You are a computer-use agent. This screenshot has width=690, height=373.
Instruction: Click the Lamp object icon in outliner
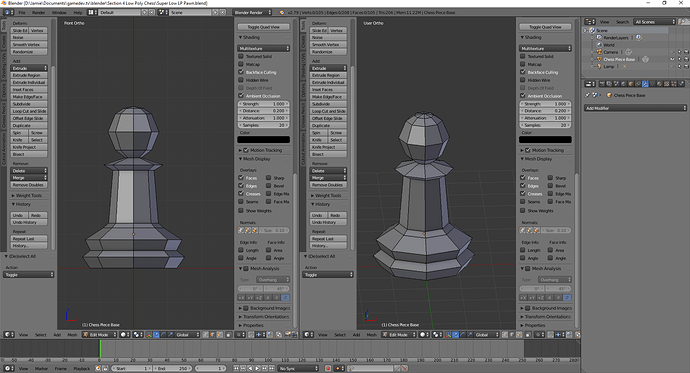point(599,66)
